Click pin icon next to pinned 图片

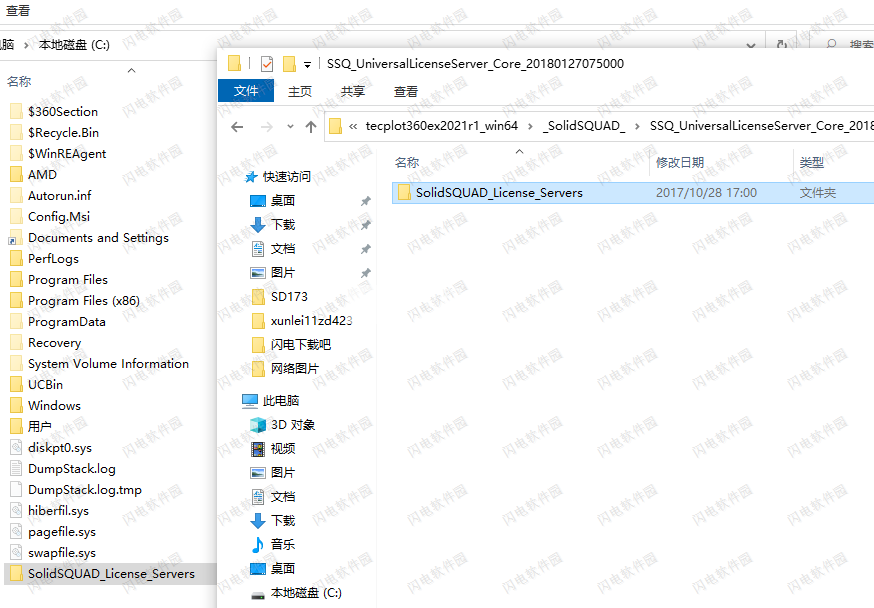click(x=366, y=273)
